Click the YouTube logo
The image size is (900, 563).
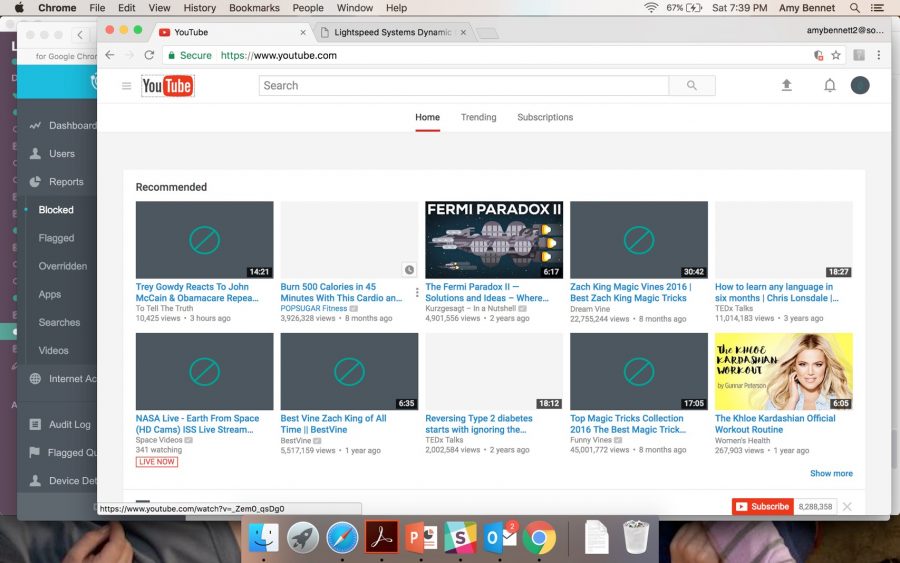pos(168,86)
